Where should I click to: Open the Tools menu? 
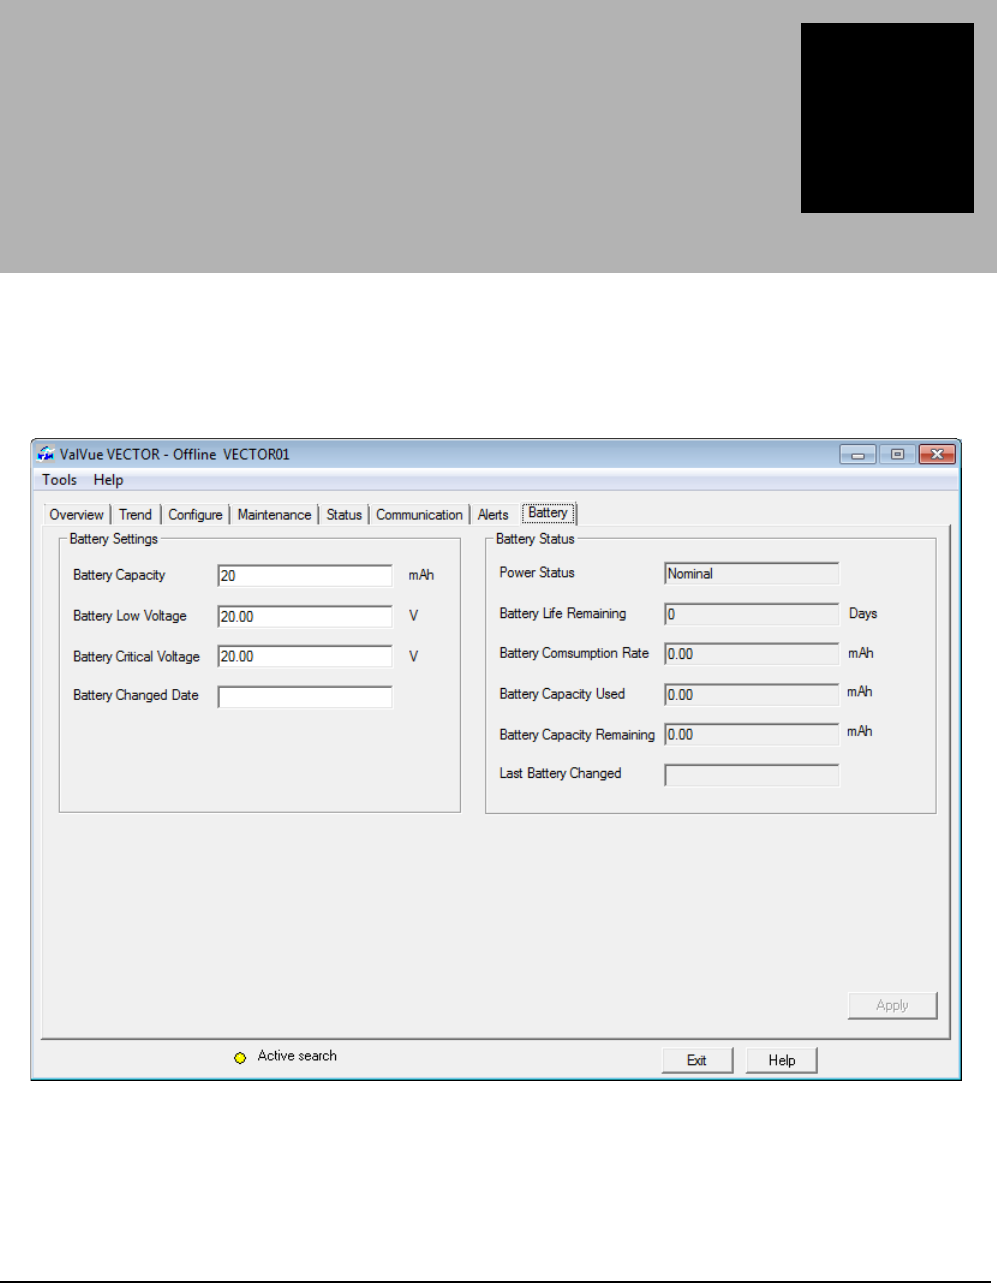tap(59, 480)
